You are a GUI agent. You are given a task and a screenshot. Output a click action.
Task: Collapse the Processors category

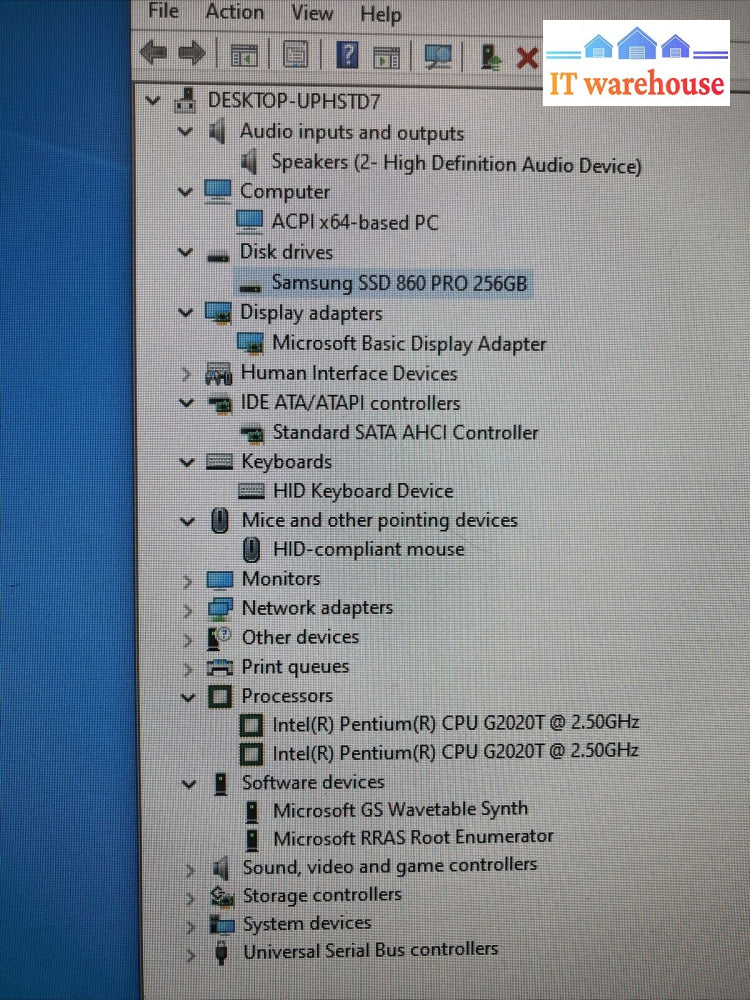click(x=187, y=697)
